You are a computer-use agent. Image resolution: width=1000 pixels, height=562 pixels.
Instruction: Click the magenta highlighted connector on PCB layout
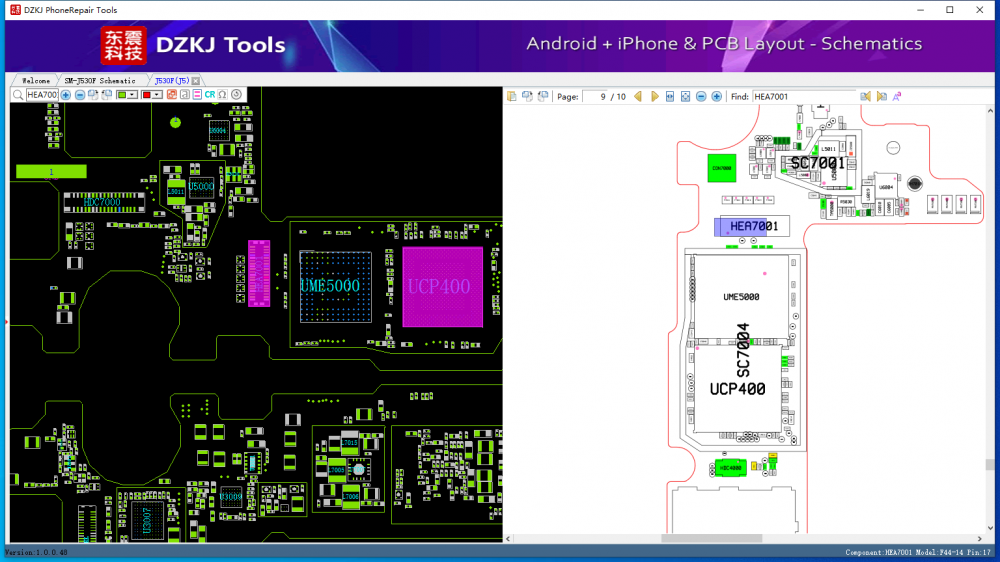point(259,274)
